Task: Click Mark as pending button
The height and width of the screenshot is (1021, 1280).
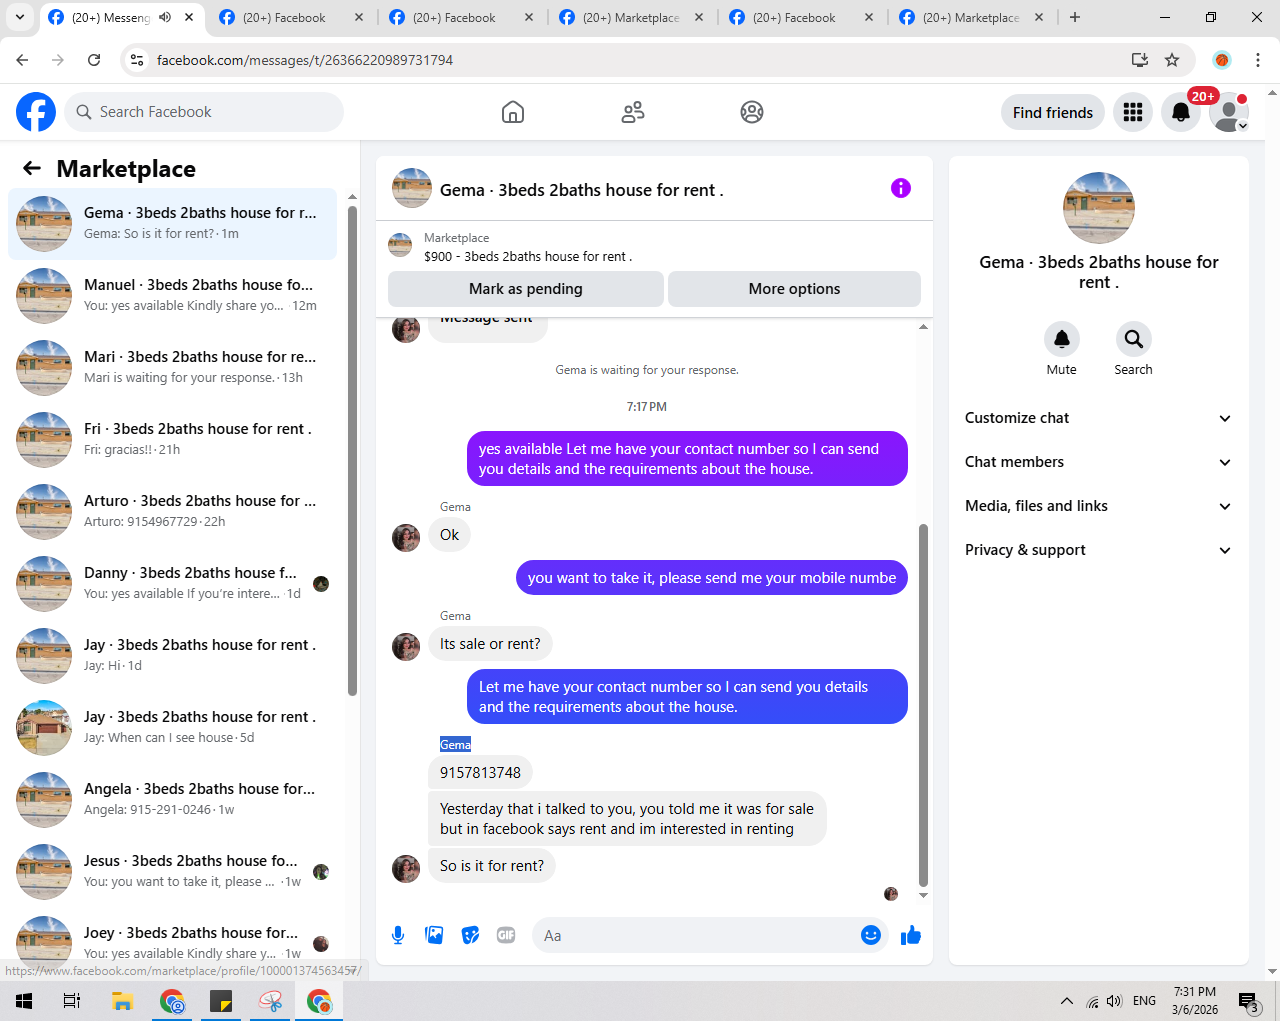Action: (x=526, y=289)
